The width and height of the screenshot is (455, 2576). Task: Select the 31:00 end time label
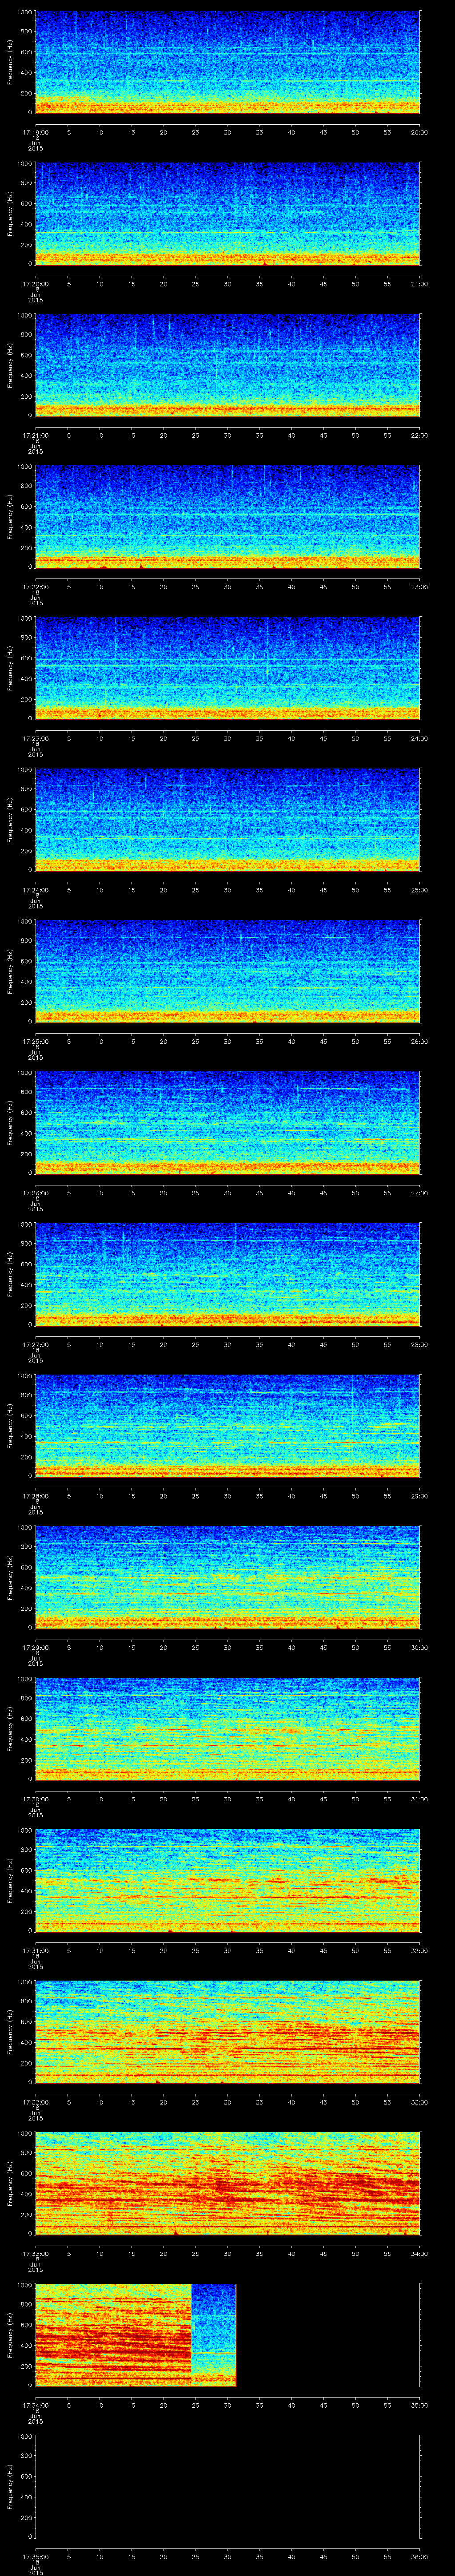coord(419,1799)
